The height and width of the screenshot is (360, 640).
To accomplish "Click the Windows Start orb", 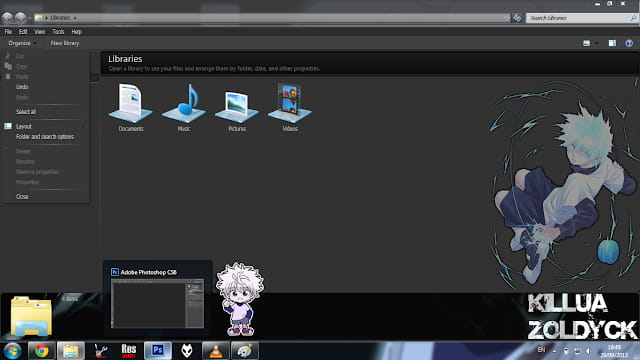I will point(12,351).
